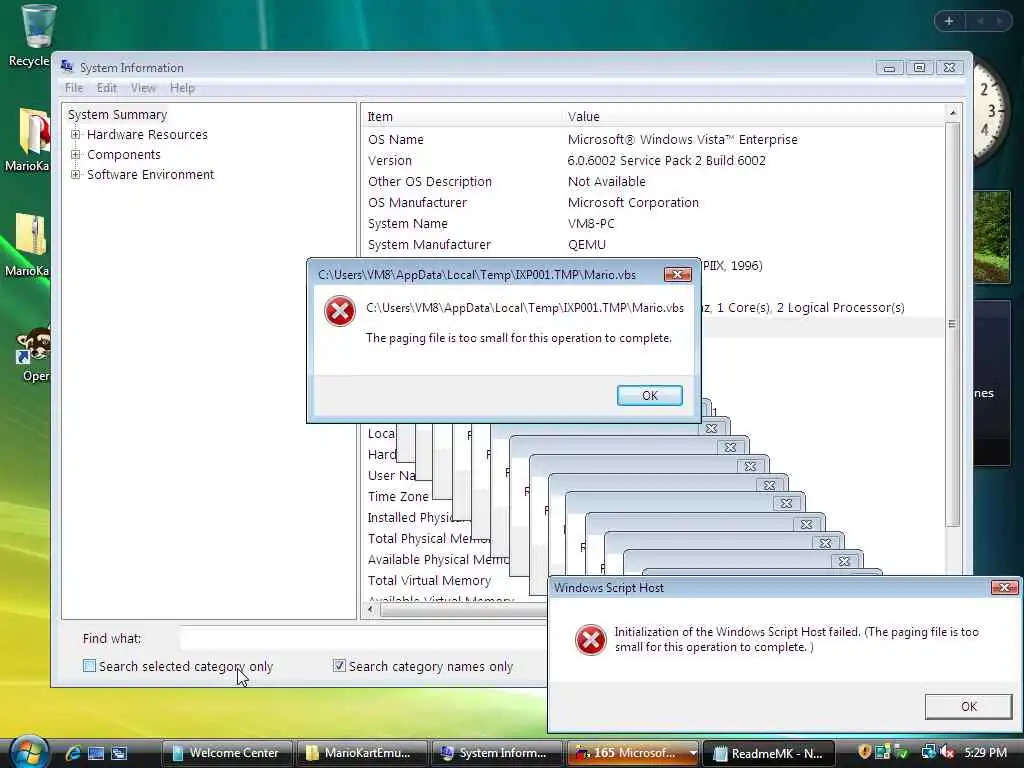Viewport: 1024px width, 768px height.
Task: Click the value QEMU
Action: [x=586, y=244]
